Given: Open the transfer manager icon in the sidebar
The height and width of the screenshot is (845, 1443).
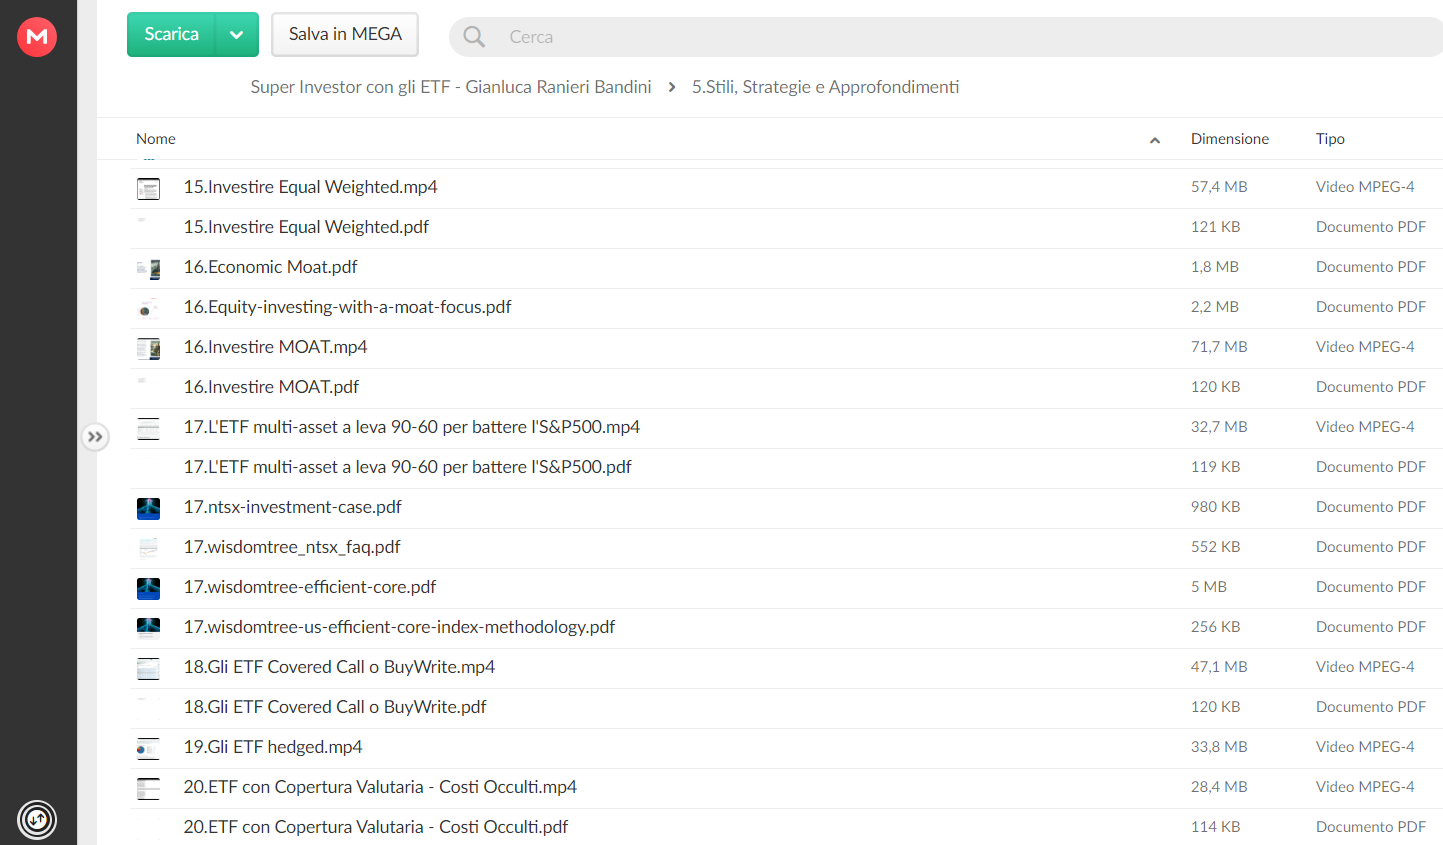Looking at the screenshot, I should click(37, 820).
